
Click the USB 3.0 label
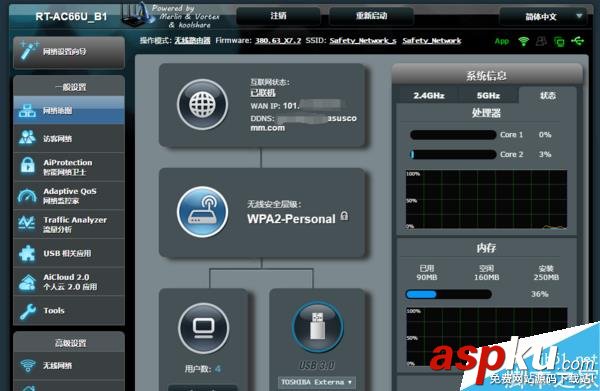click(317, 365)
